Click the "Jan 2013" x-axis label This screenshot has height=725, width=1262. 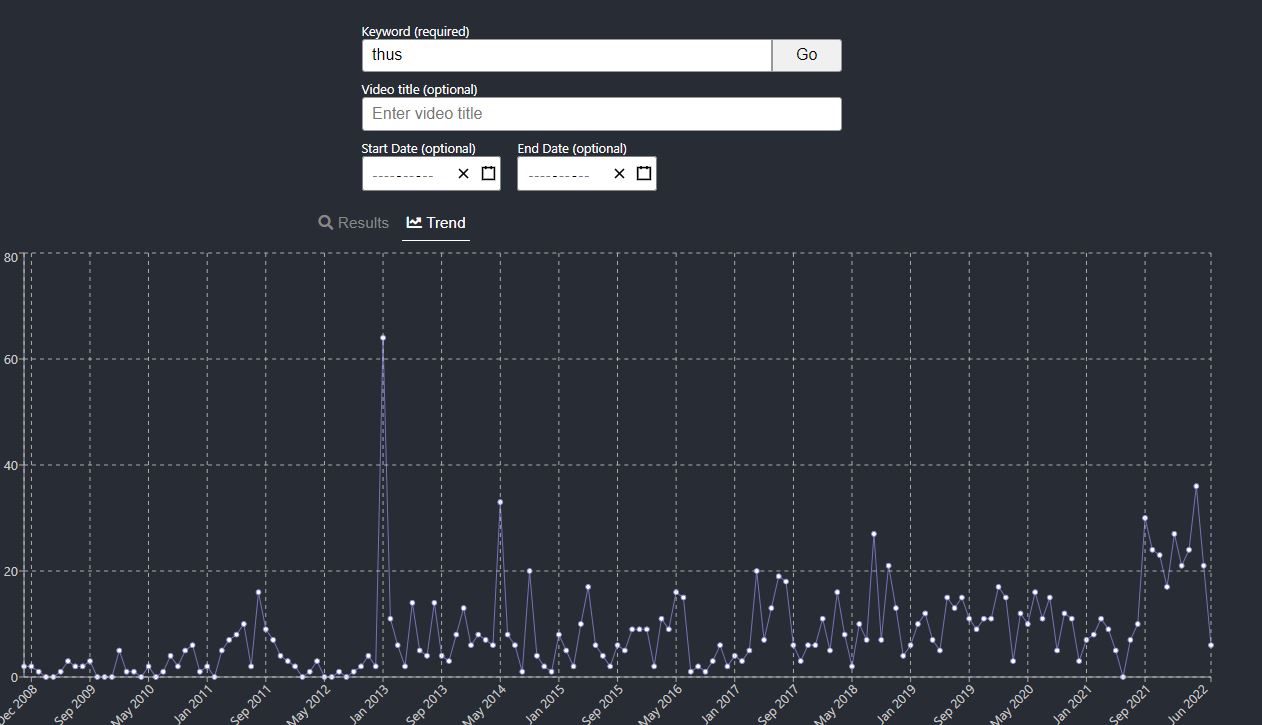[369, 704]
